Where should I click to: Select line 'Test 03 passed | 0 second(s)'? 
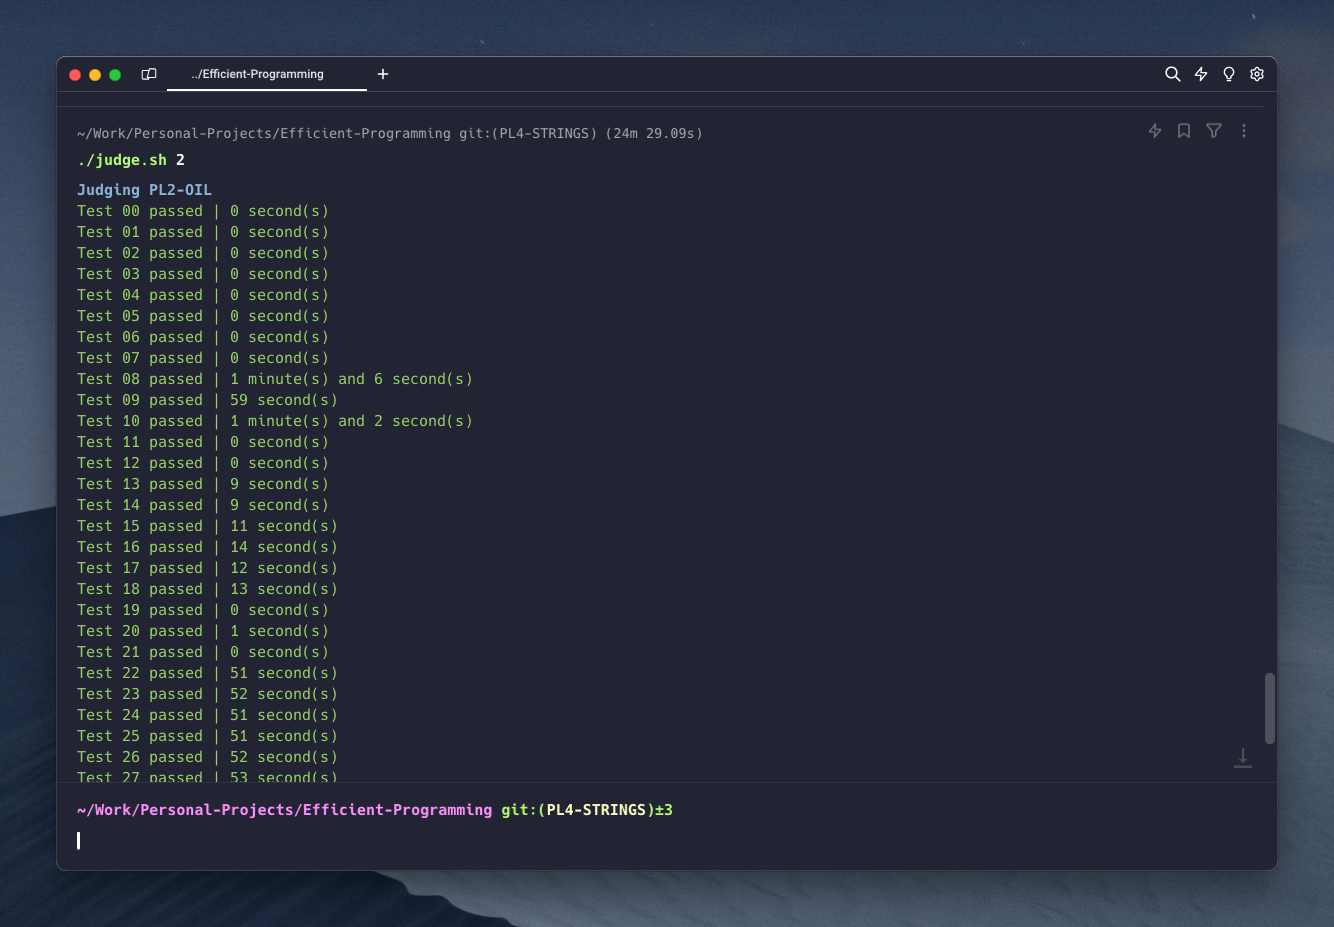tap(203, 274)
